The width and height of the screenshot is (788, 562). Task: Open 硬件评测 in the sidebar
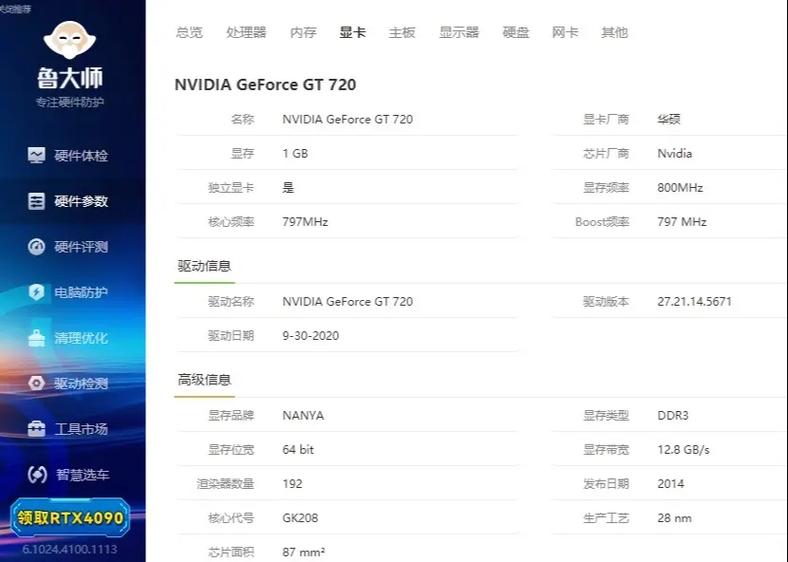pyautogui.click(x=68, y=247)
